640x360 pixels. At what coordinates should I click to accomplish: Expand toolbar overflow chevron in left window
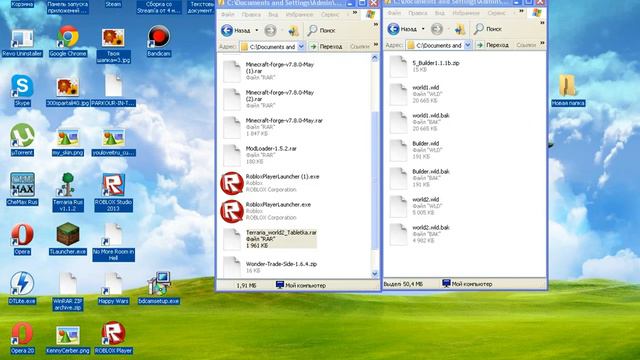point(376,25)
